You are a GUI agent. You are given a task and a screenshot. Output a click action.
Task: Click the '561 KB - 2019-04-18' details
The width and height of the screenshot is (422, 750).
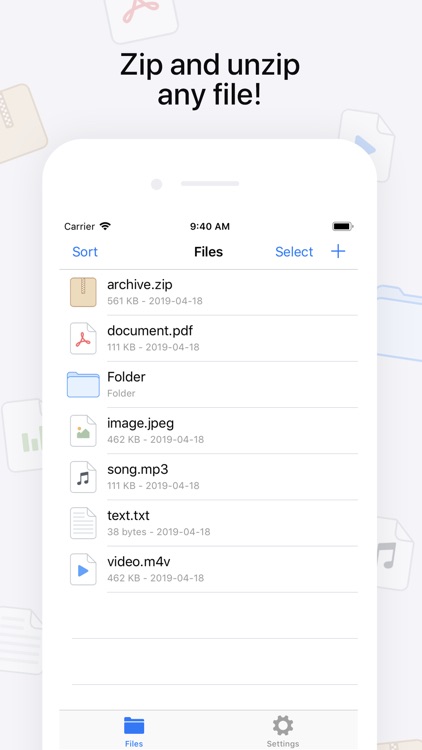(x=155, y=301)
